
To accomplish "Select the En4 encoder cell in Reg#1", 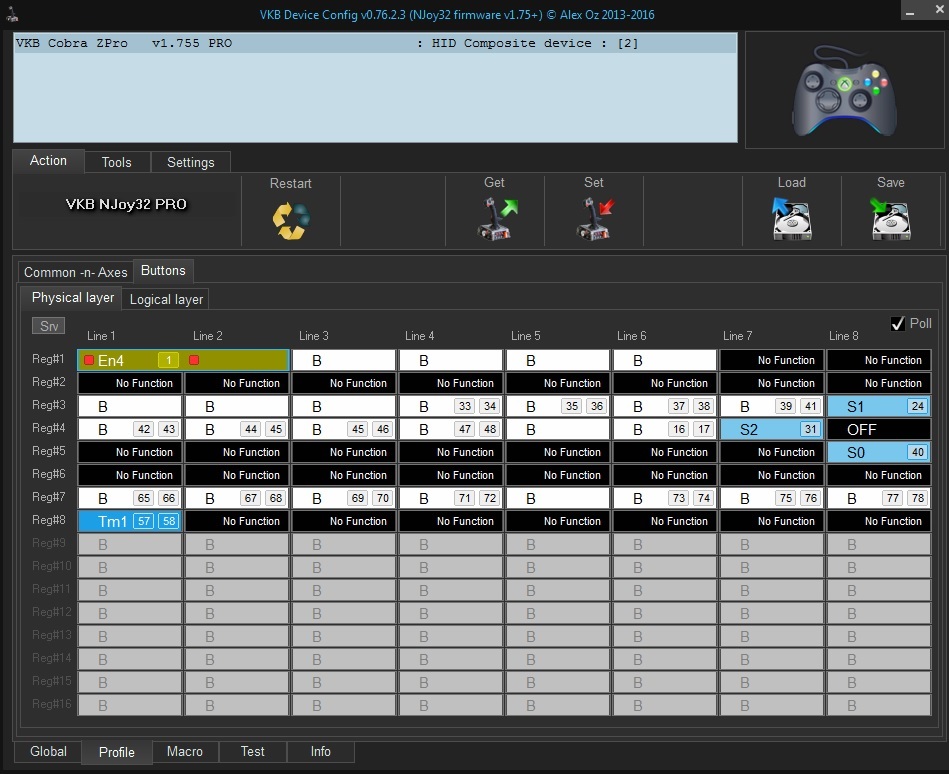I will pyautogui.click(x=183, y=360).
